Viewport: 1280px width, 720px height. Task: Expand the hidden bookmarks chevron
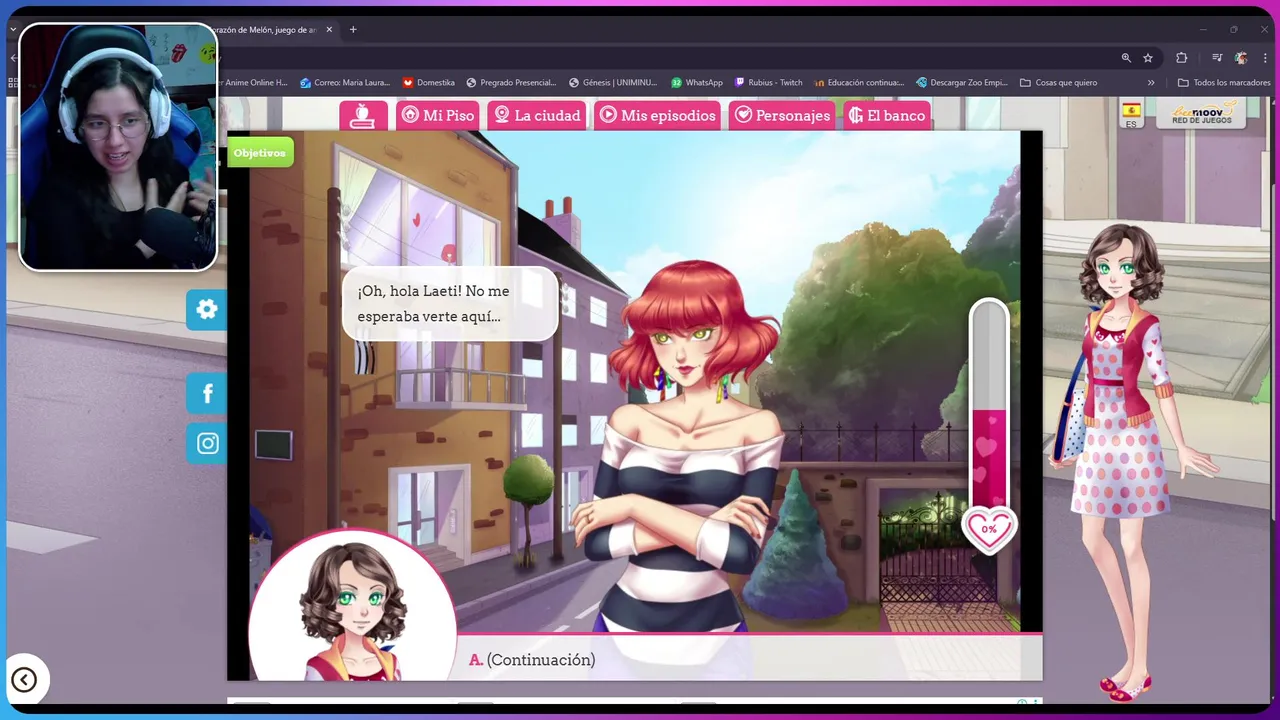tap(1151, 83)
